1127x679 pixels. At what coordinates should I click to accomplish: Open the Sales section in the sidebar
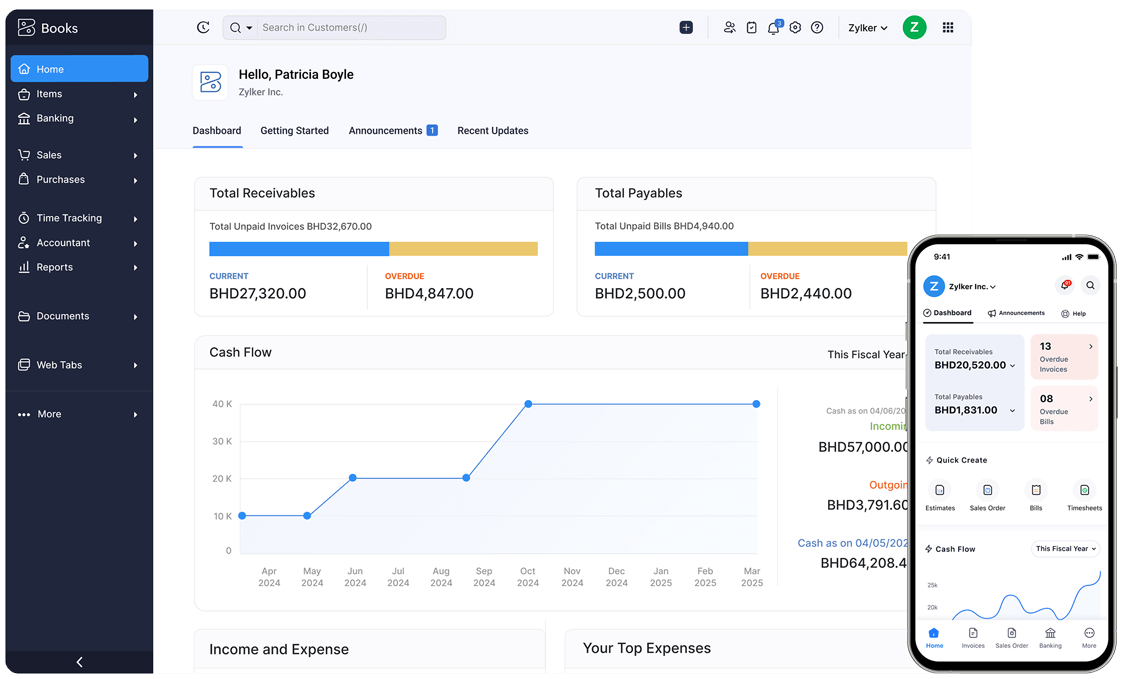click(x=47, y=155)
